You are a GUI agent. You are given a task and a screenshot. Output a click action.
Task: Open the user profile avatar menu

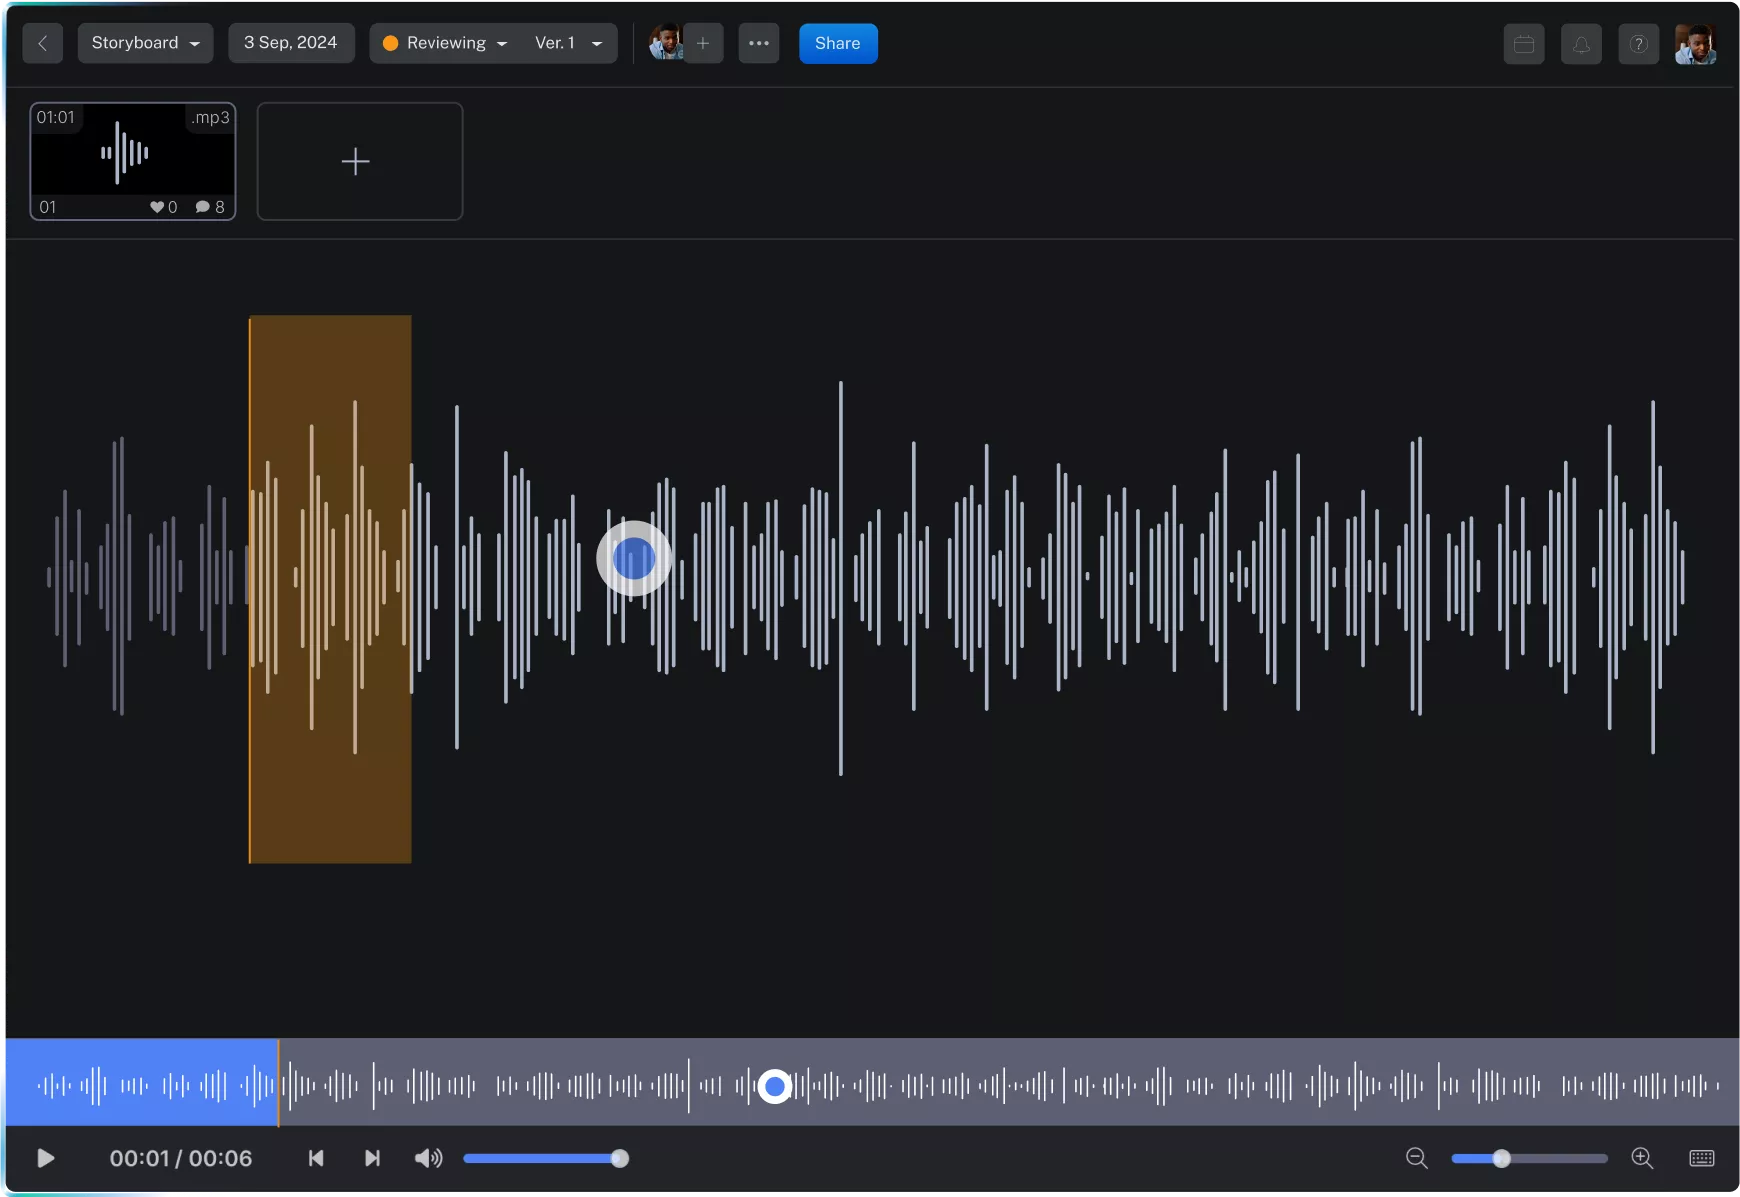point(1695,44)
